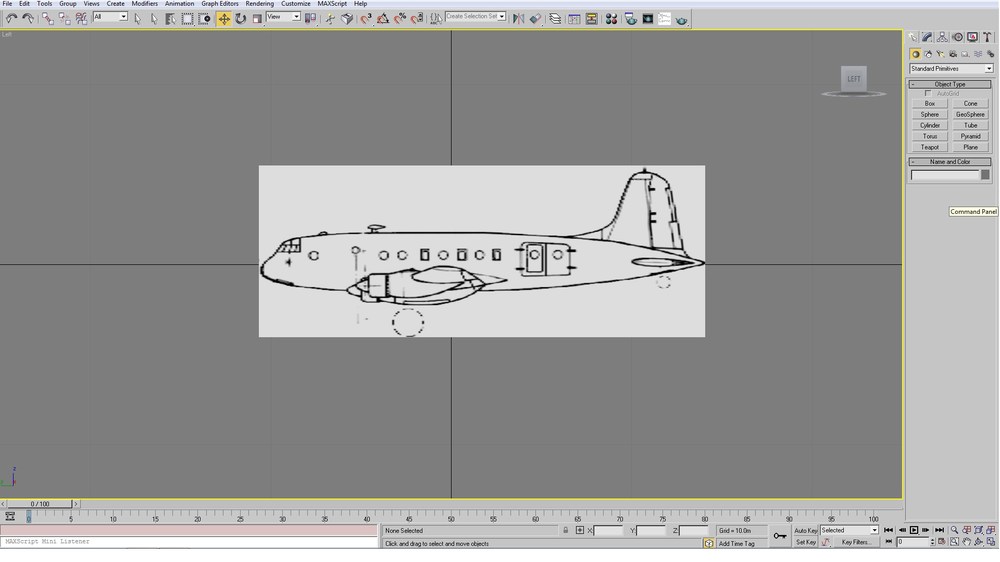The image size is (1000, 562).
Task: Click the Mirror tool icon
Action: [x=518, y=18]
